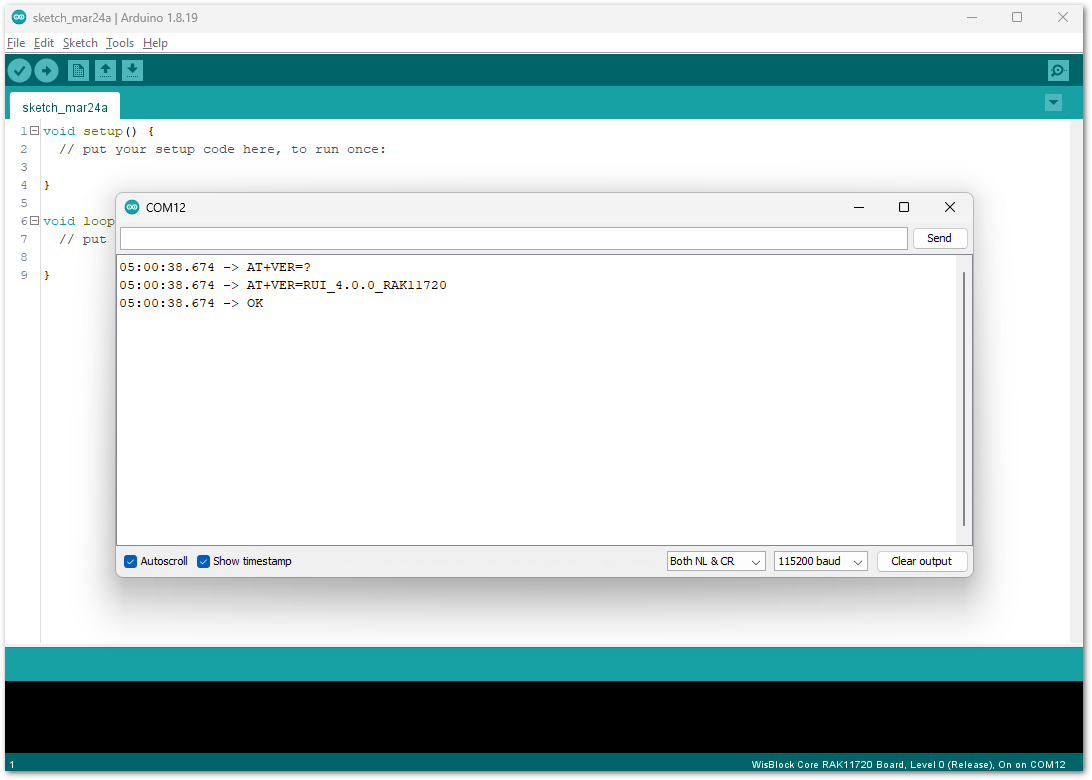Screen dimensions: 1092x780
Task: Click the setup code comment on line 2
Action: click(x=222, y=149)
